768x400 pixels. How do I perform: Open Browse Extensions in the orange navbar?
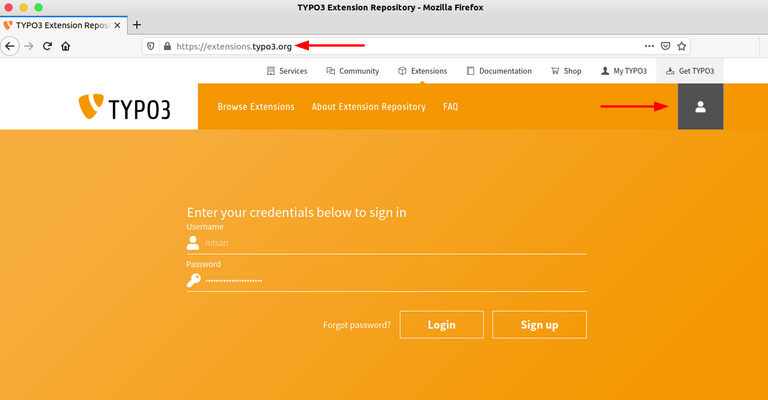click(x=256, y=107)
